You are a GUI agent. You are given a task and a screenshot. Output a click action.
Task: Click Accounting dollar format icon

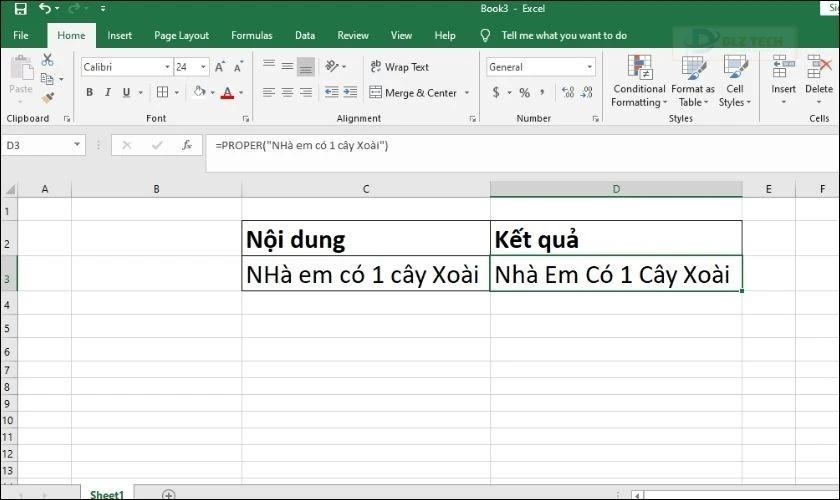tap(496, 92)
